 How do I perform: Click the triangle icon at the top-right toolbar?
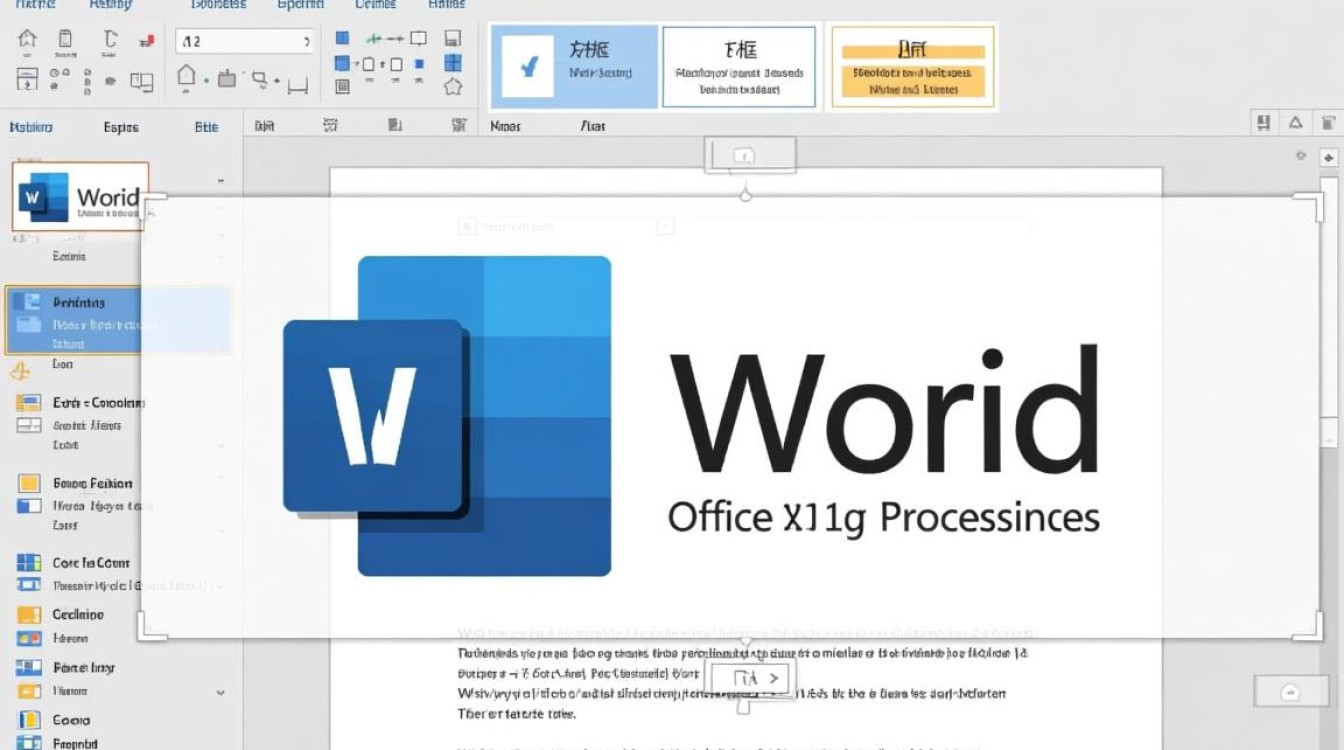coord(1296,123)
